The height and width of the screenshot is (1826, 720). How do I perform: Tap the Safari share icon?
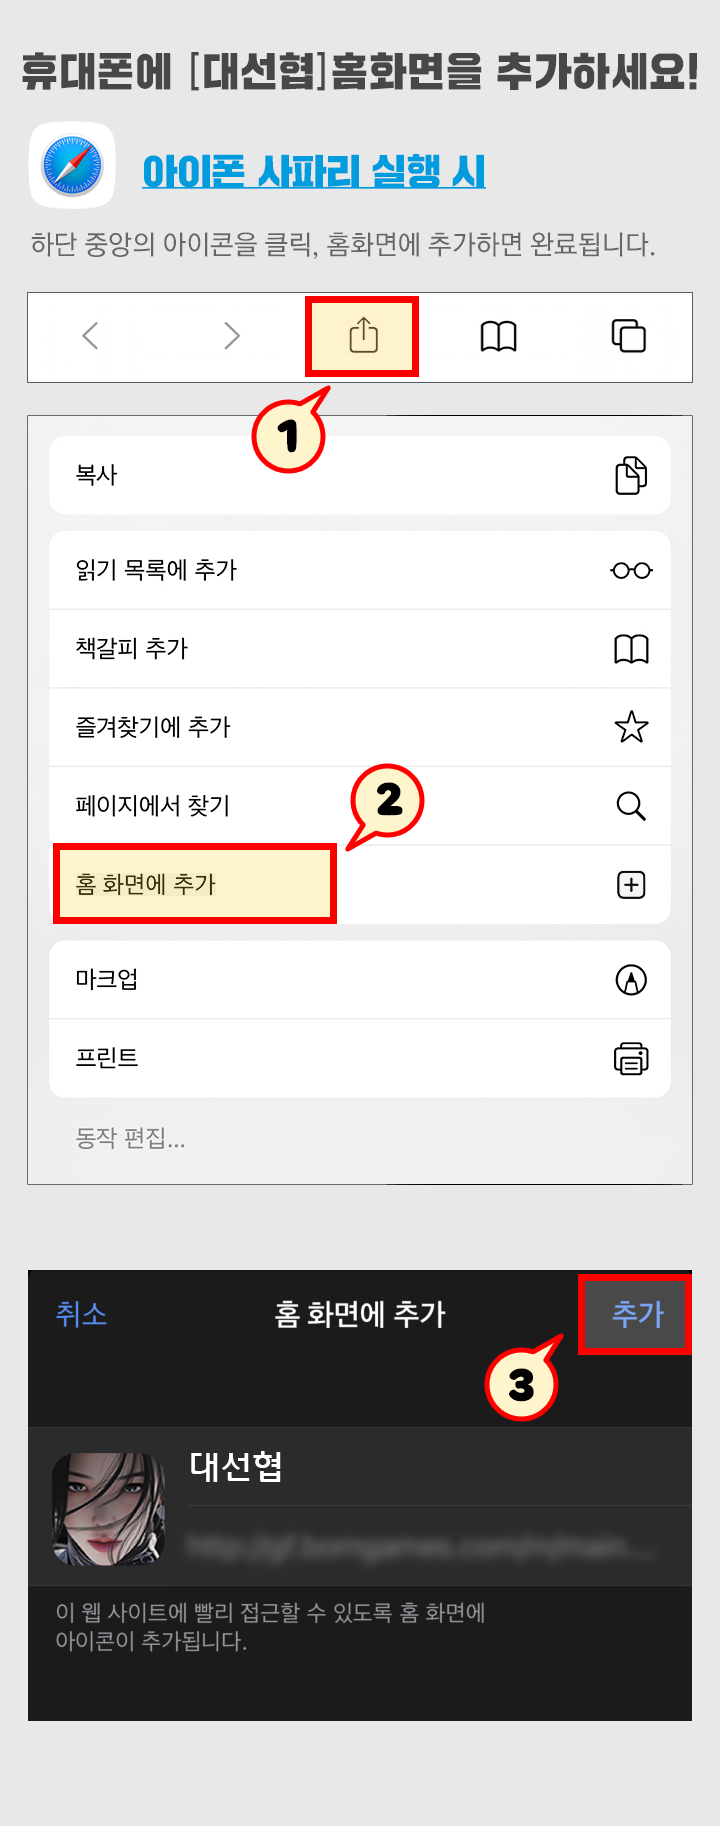click(363, 335)
